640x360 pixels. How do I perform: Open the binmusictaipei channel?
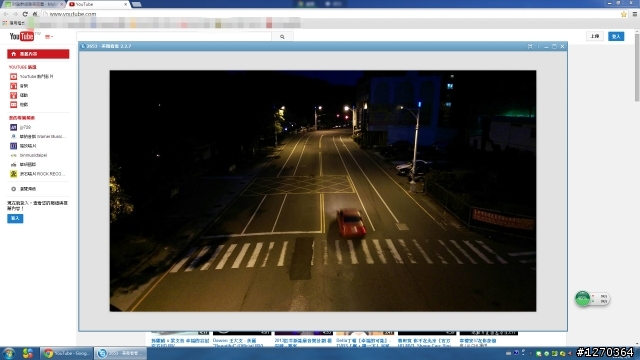[x=33, y=155]
